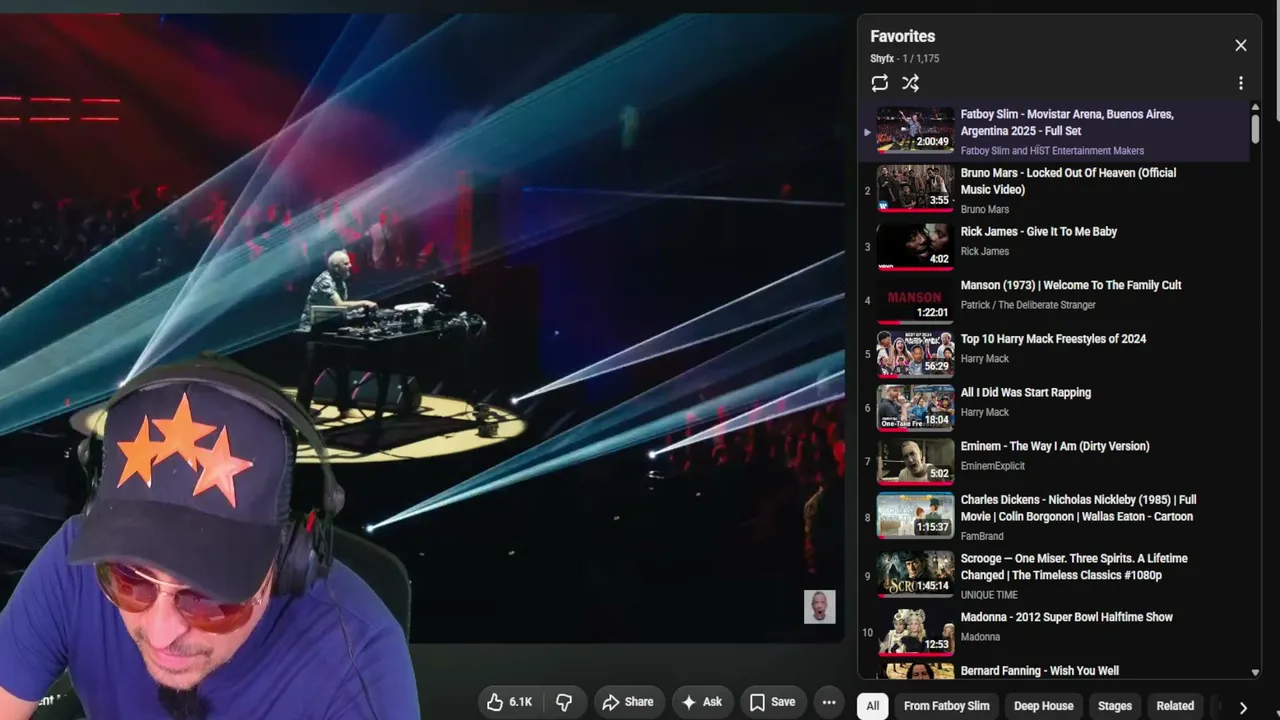Click the Ask button
Screen dimensions: 1280x720
pyautogui.click(x=702, y=702)
